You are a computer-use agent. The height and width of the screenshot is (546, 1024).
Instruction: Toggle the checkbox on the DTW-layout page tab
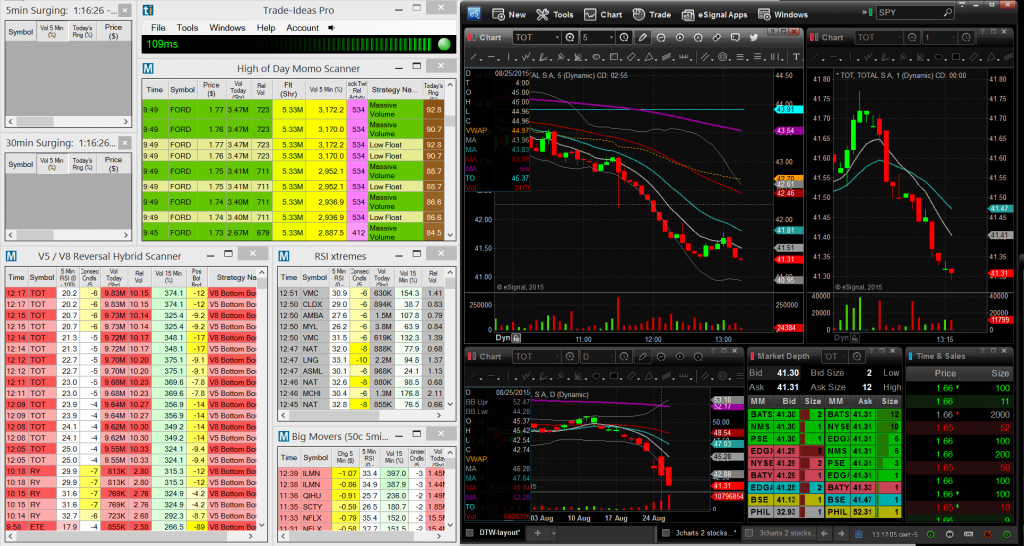click(469, 533)
